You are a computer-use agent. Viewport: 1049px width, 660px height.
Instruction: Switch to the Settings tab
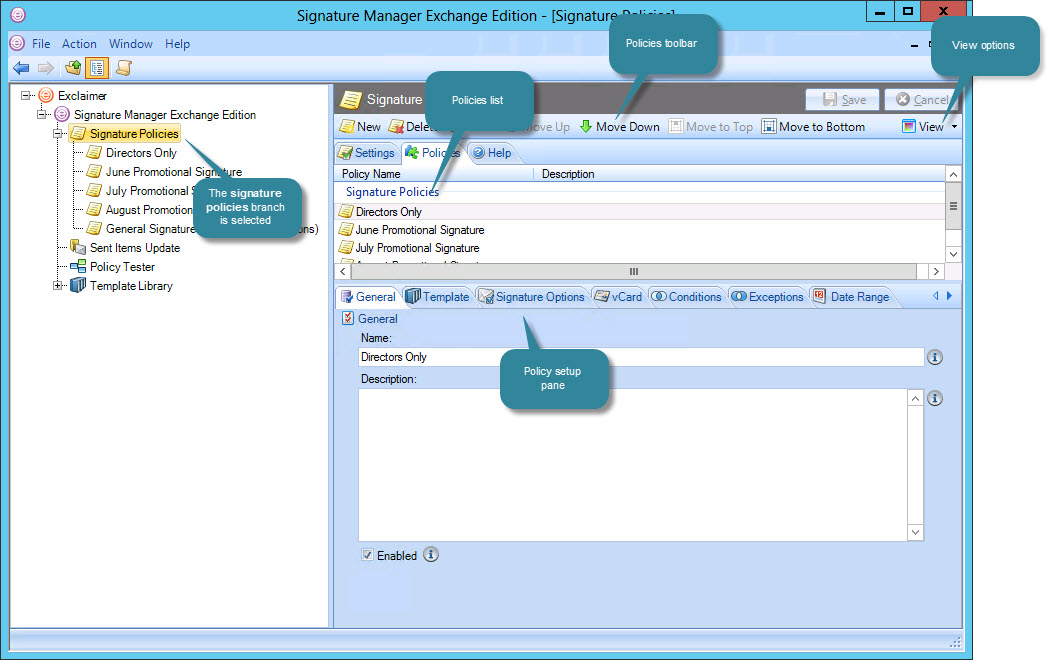(366, 153)
